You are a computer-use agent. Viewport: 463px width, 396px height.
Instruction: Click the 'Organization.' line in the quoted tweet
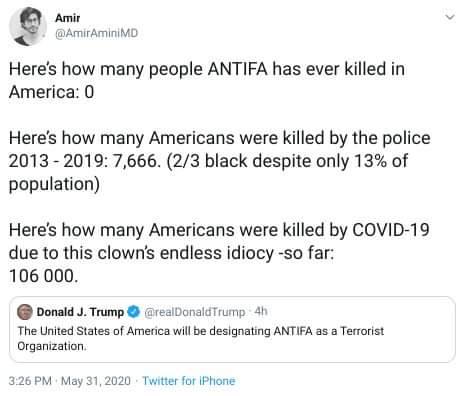(52, 347)
